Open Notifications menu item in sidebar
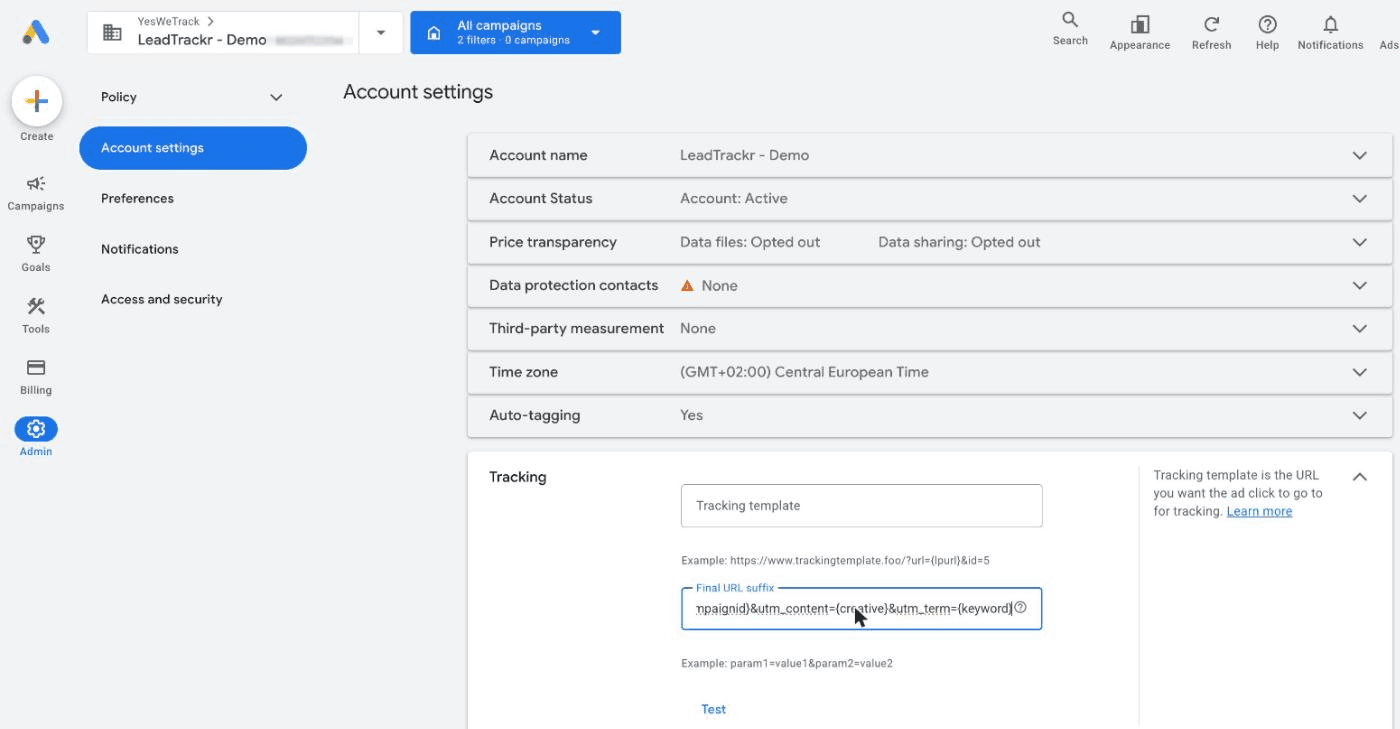This screenshot has height=729, width=1400. [140, 249]
